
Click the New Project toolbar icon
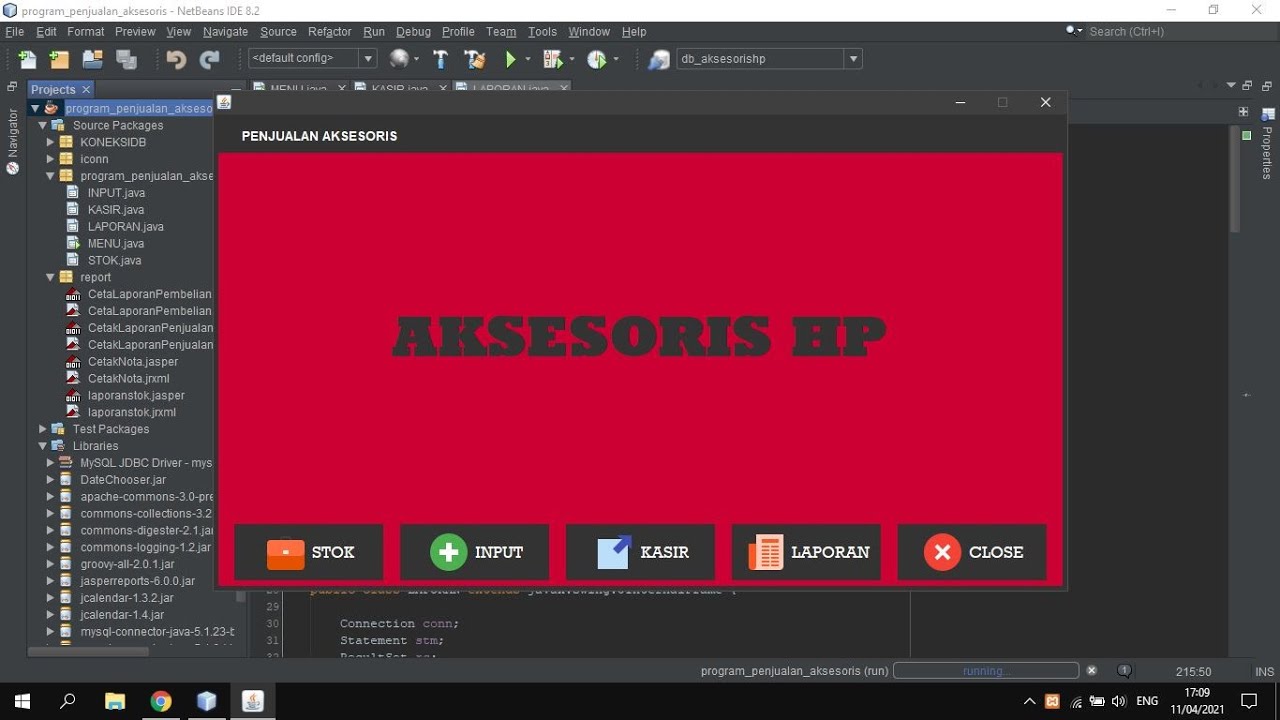coord(59,59)
